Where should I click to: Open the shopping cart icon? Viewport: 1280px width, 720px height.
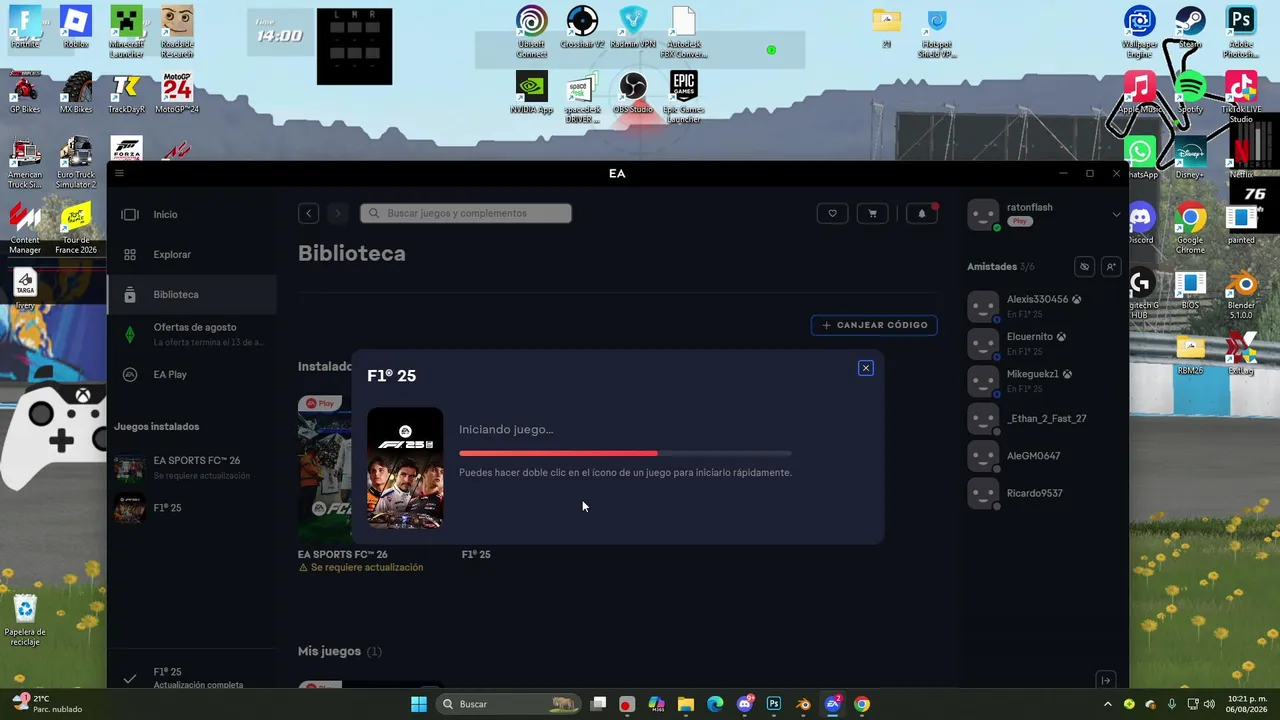[872, 213]
